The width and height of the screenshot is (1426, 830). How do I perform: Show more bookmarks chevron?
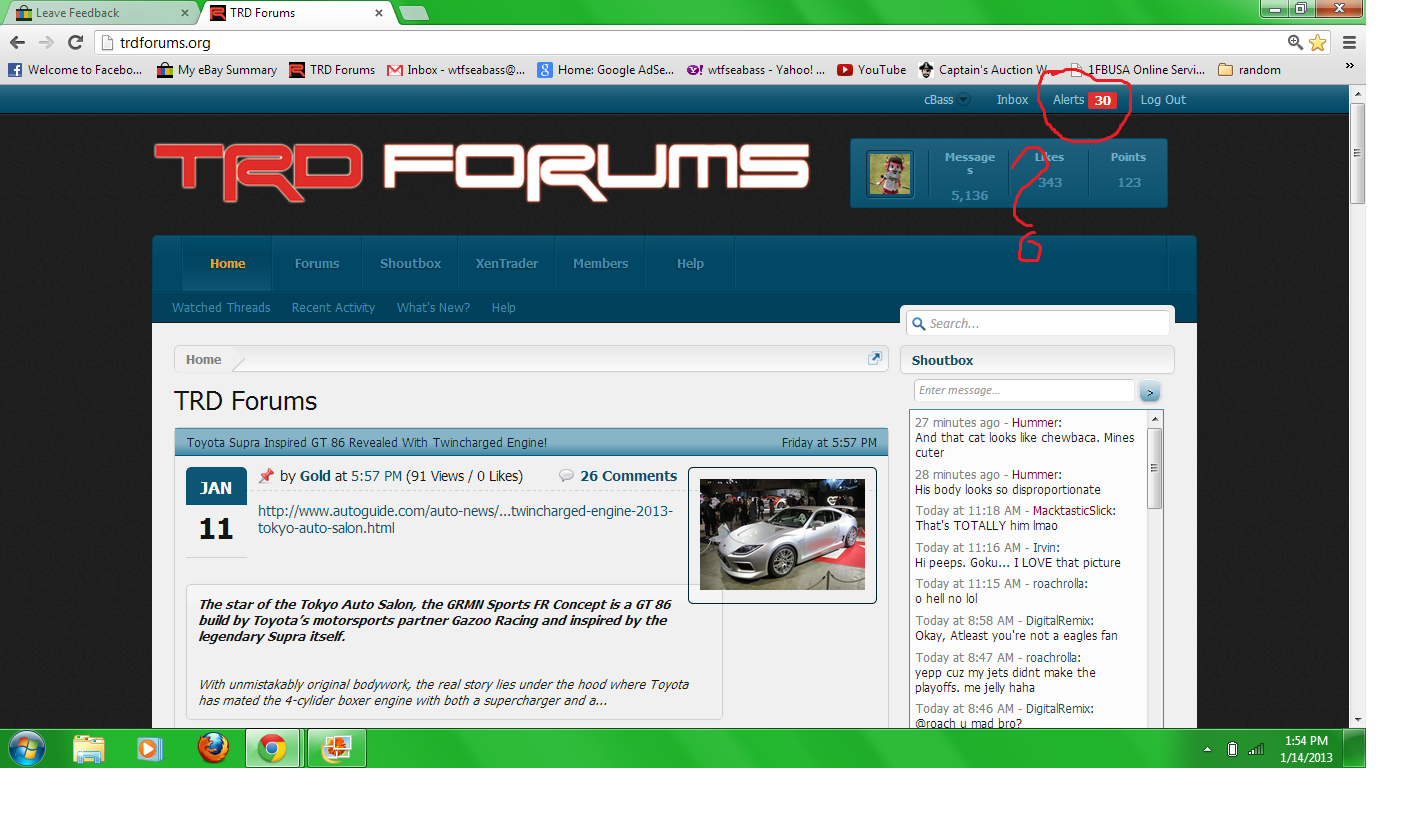point(1349,66)
